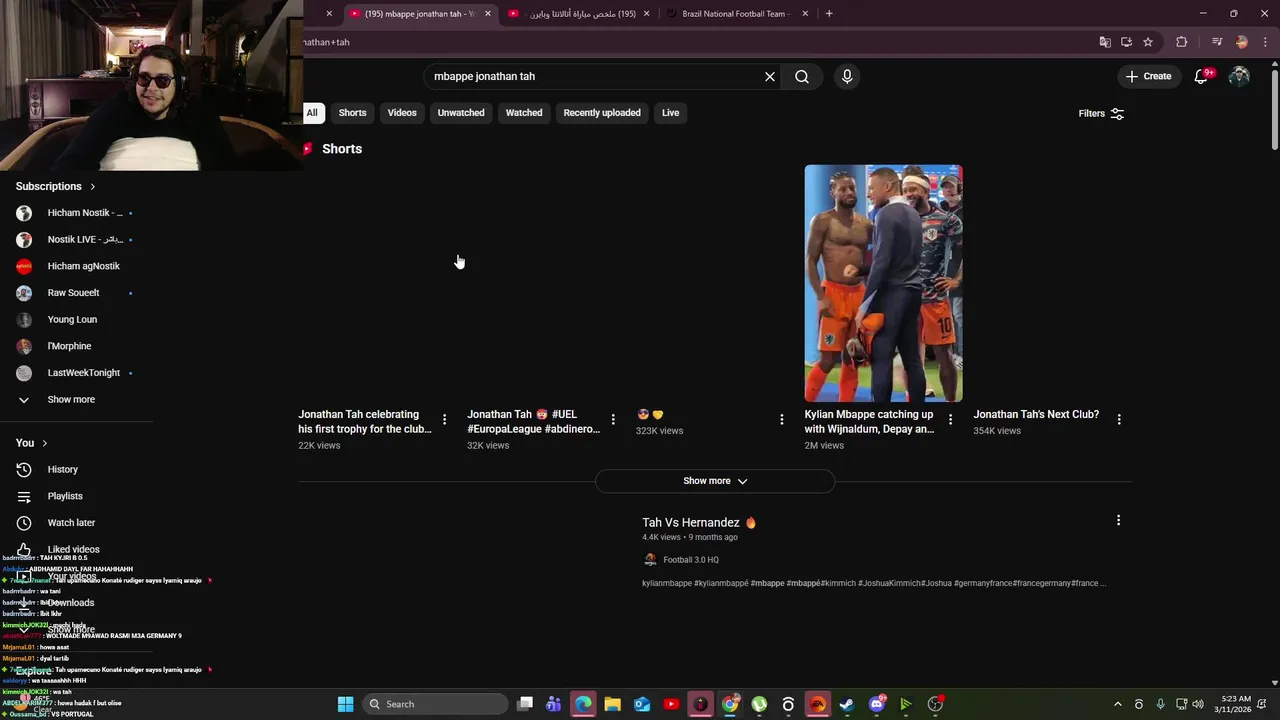Open Playlists in the sidebar

(65, 496)
